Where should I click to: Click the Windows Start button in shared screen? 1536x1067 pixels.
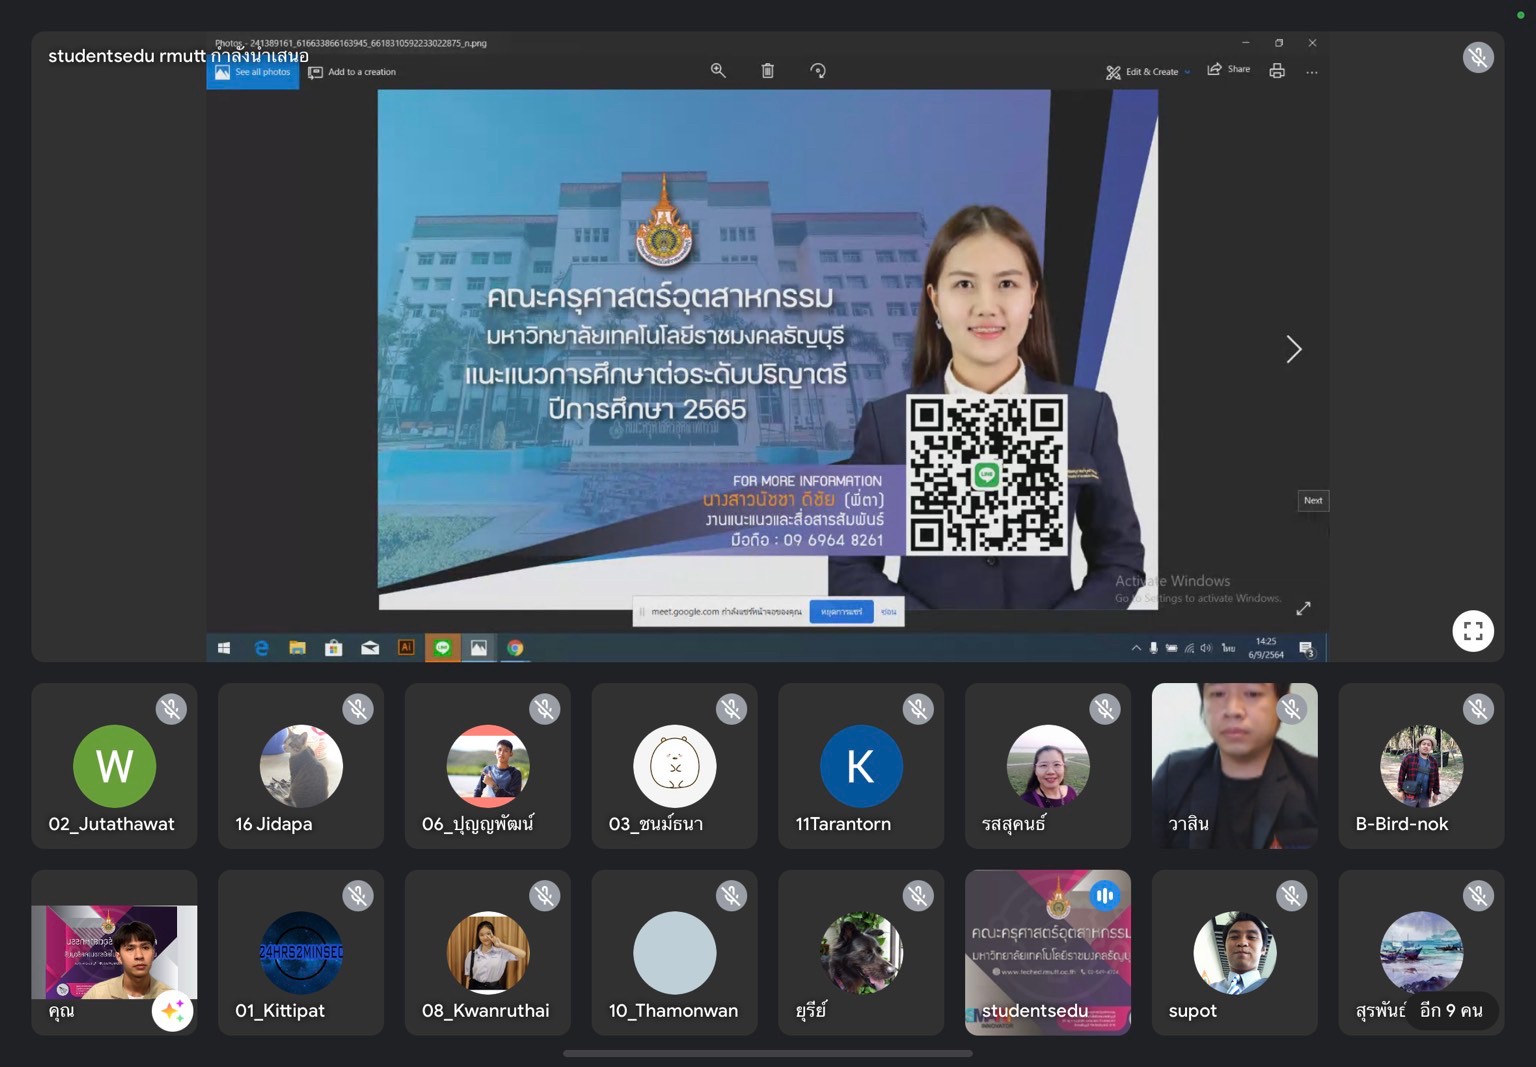point(224,648)
